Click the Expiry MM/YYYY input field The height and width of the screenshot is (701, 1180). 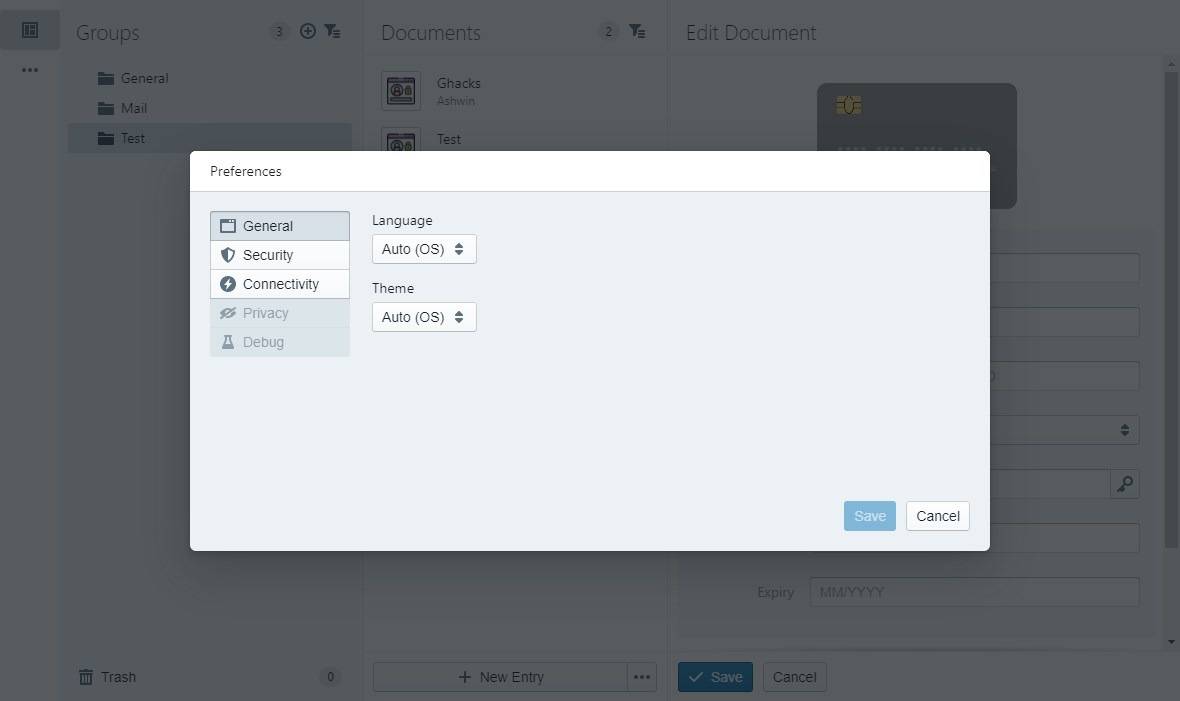coord(975,592)
